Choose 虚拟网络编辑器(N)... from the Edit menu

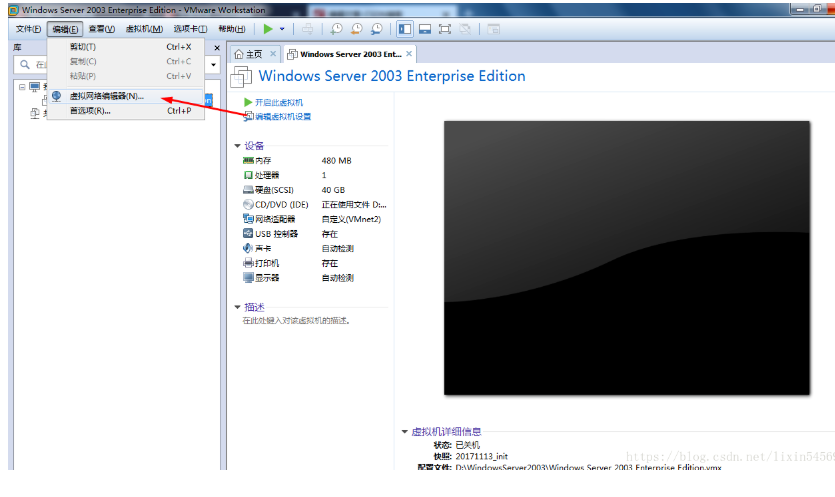click(126, 96)
